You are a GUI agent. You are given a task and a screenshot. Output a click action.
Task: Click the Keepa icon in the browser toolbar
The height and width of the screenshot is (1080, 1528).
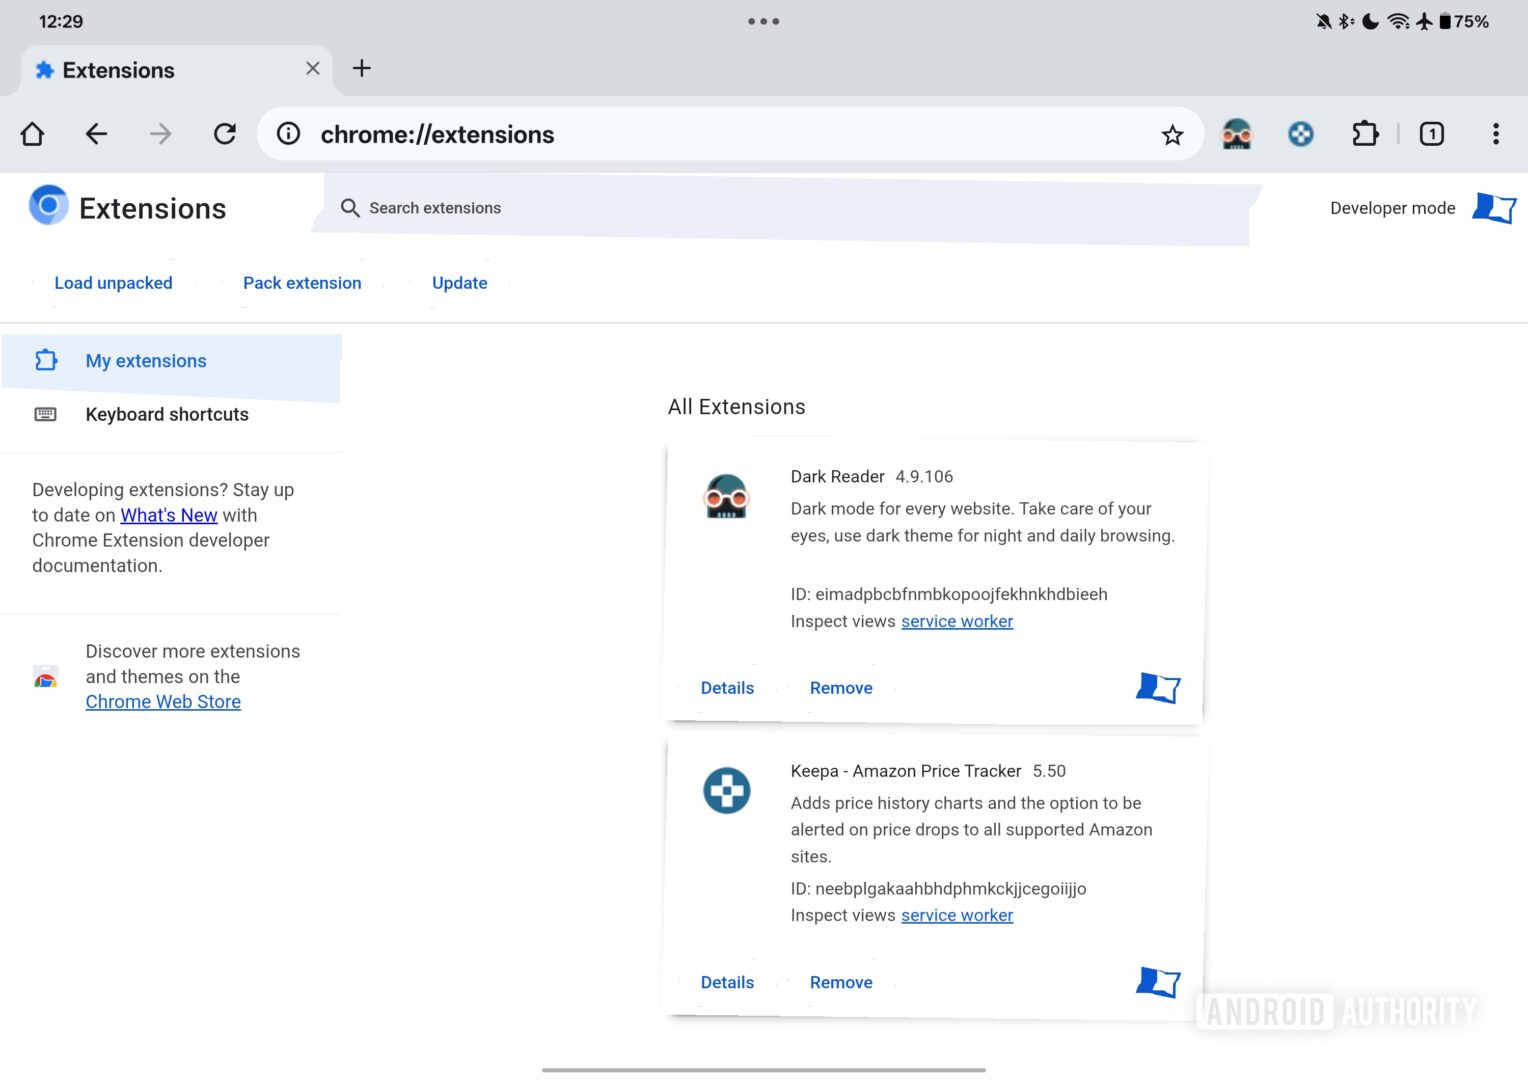(x=1300, y=133)
